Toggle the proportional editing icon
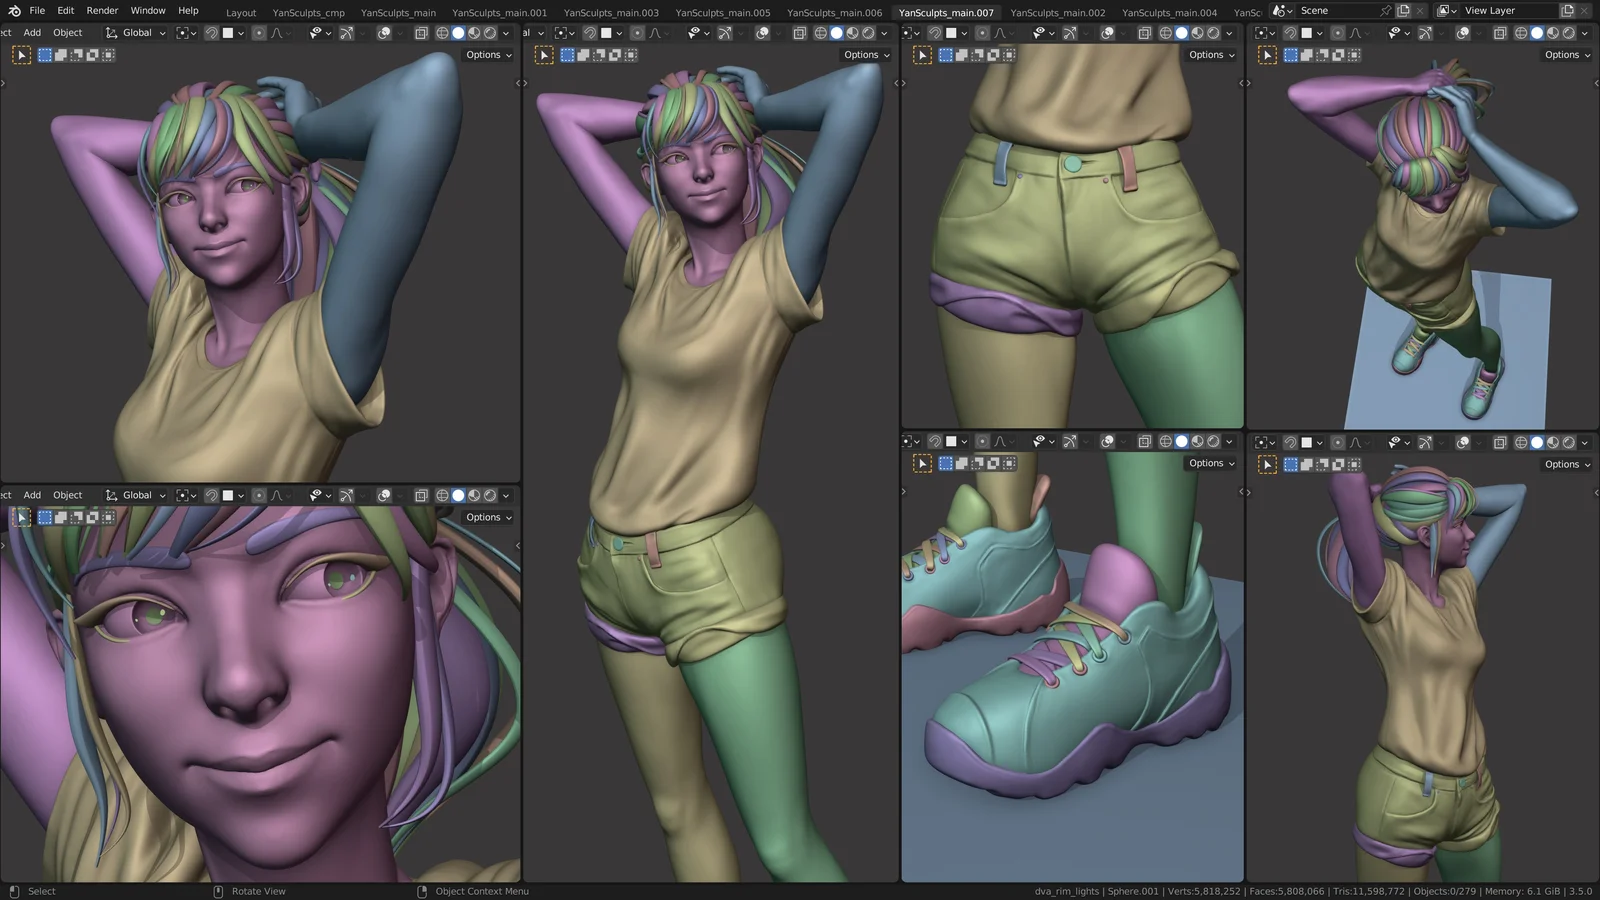Viewport: 1600px width, 900px height. coord(260,32)
